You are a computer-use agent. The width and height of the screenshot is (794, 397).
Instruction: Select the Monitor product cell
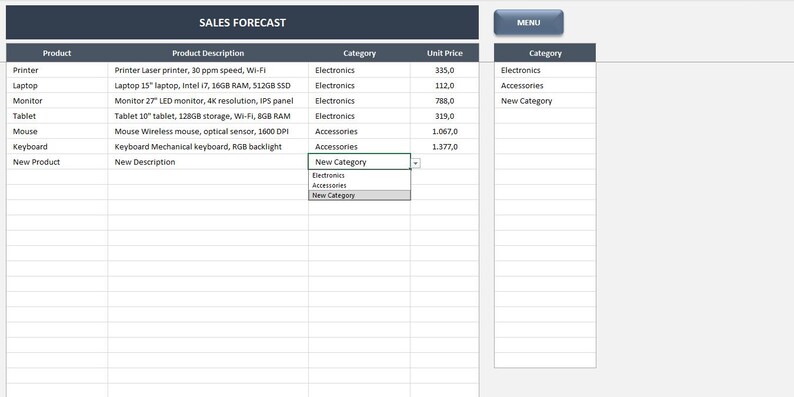coord(57,101)
